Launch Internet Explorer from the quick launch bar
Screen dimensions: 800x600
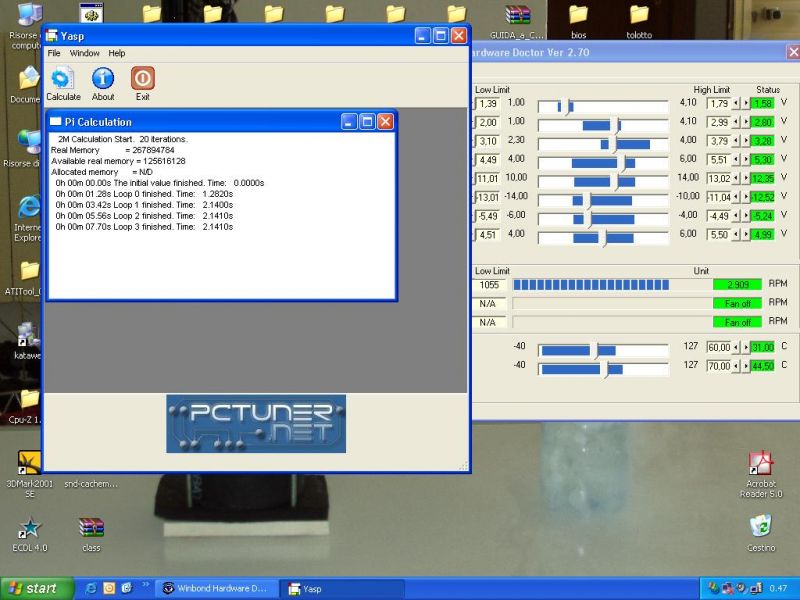tap(91, 588)
